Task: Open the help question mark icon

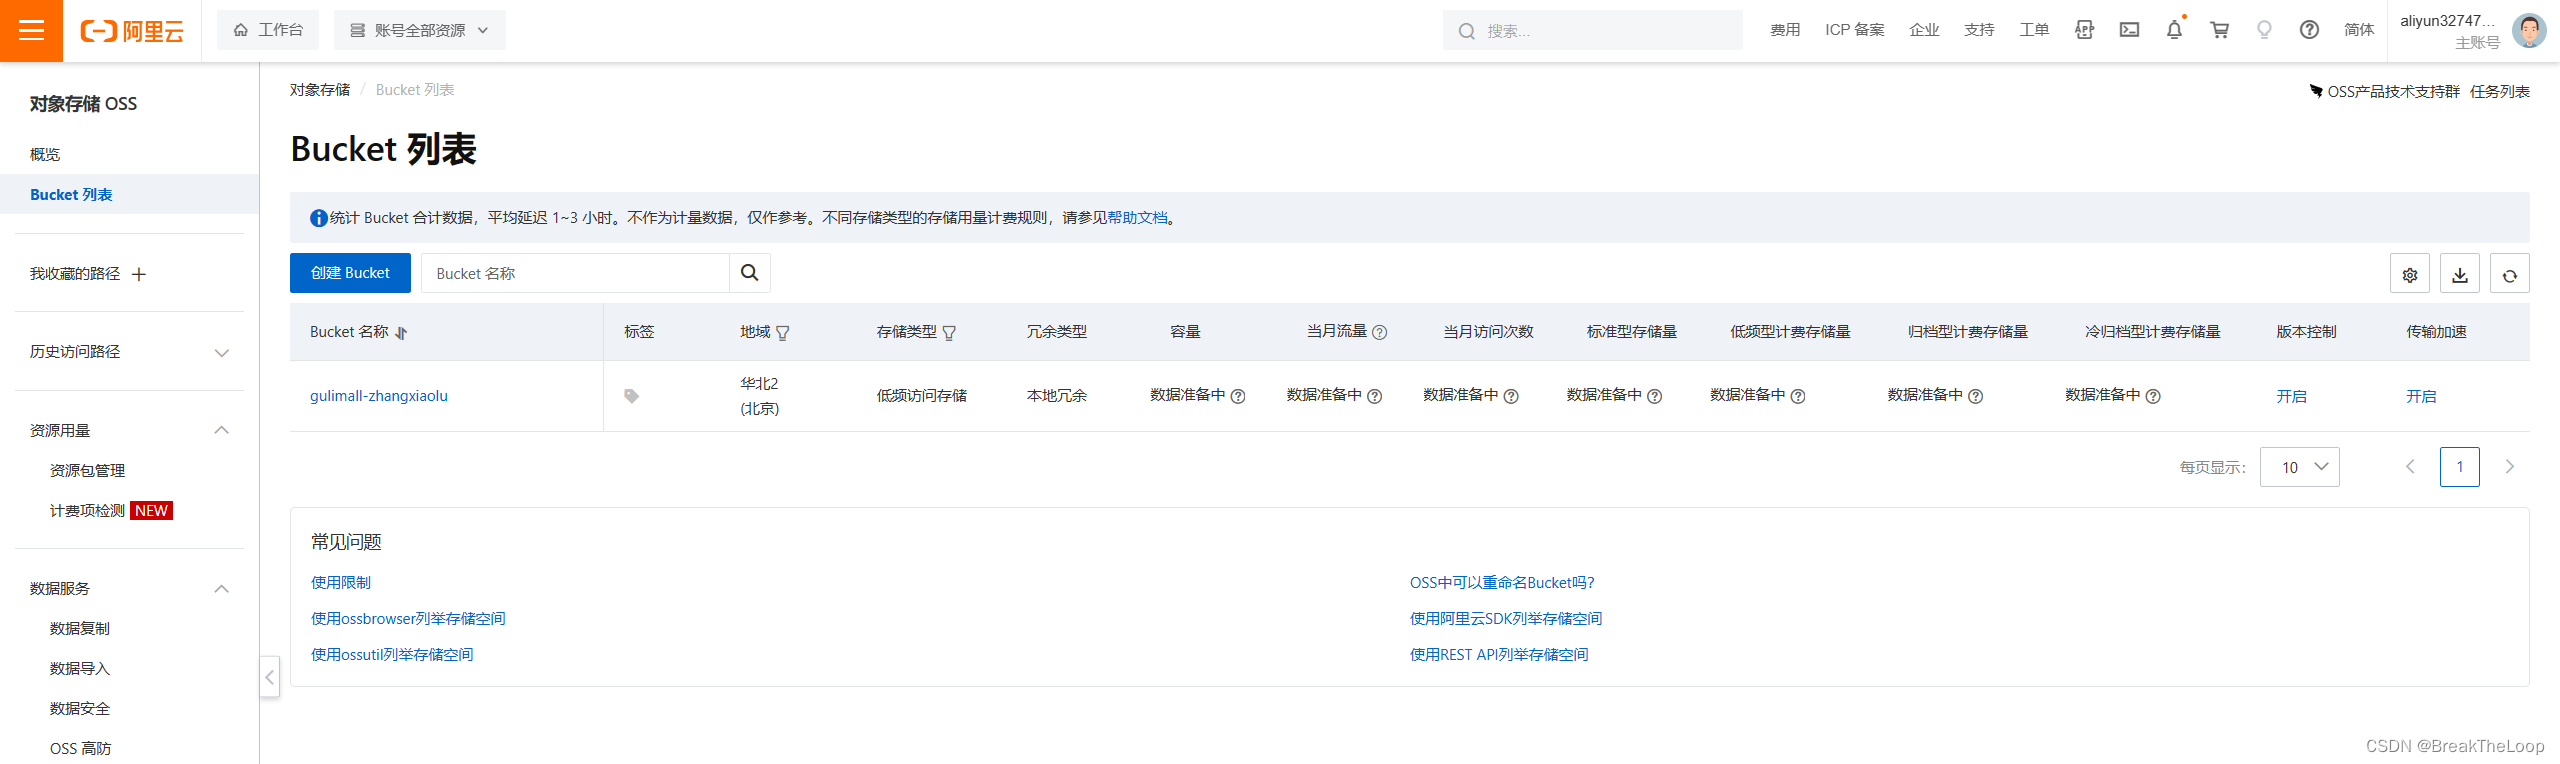Action: tap(2309, 30)
